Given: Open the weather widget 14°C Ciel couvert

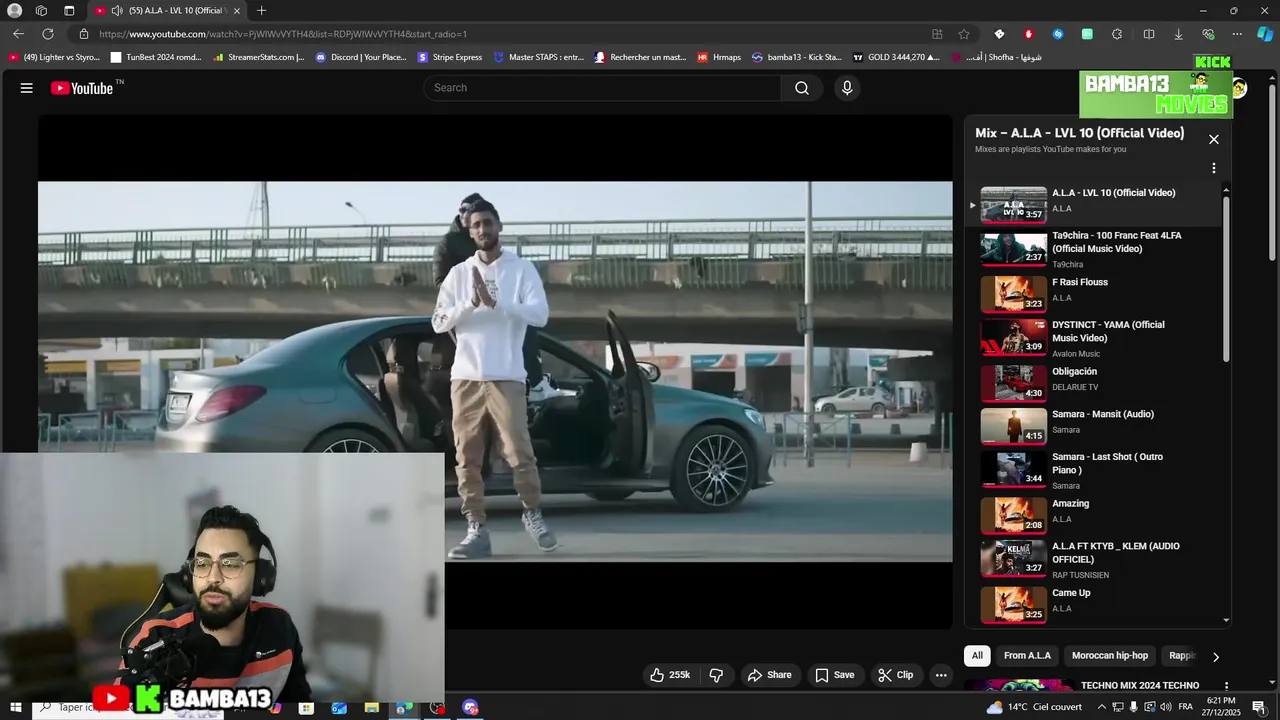Looking at the screenshot, I should [x=1035, y=707].
